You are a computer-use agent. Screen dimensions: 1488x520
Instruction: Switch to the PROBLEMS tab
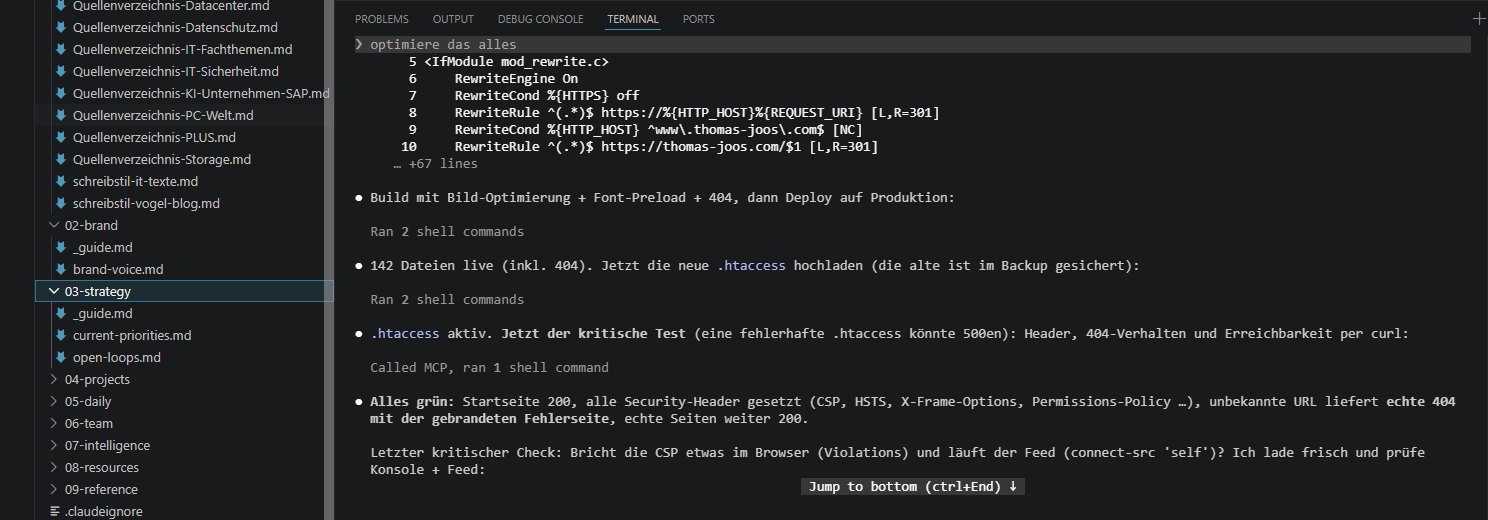coord(382,19)
